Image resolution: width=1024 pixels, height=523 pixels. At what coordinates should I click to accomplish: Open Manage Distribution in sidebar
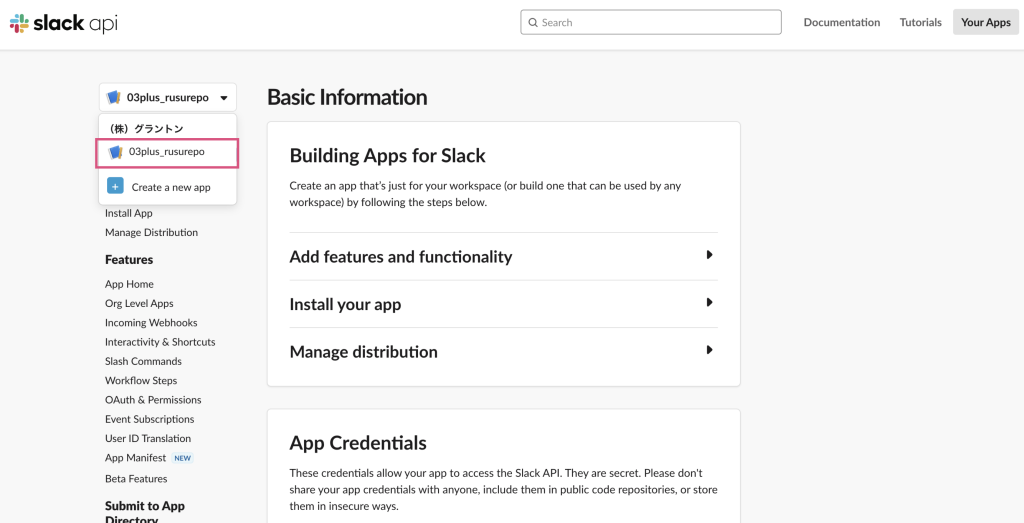[x=151, y=232]
